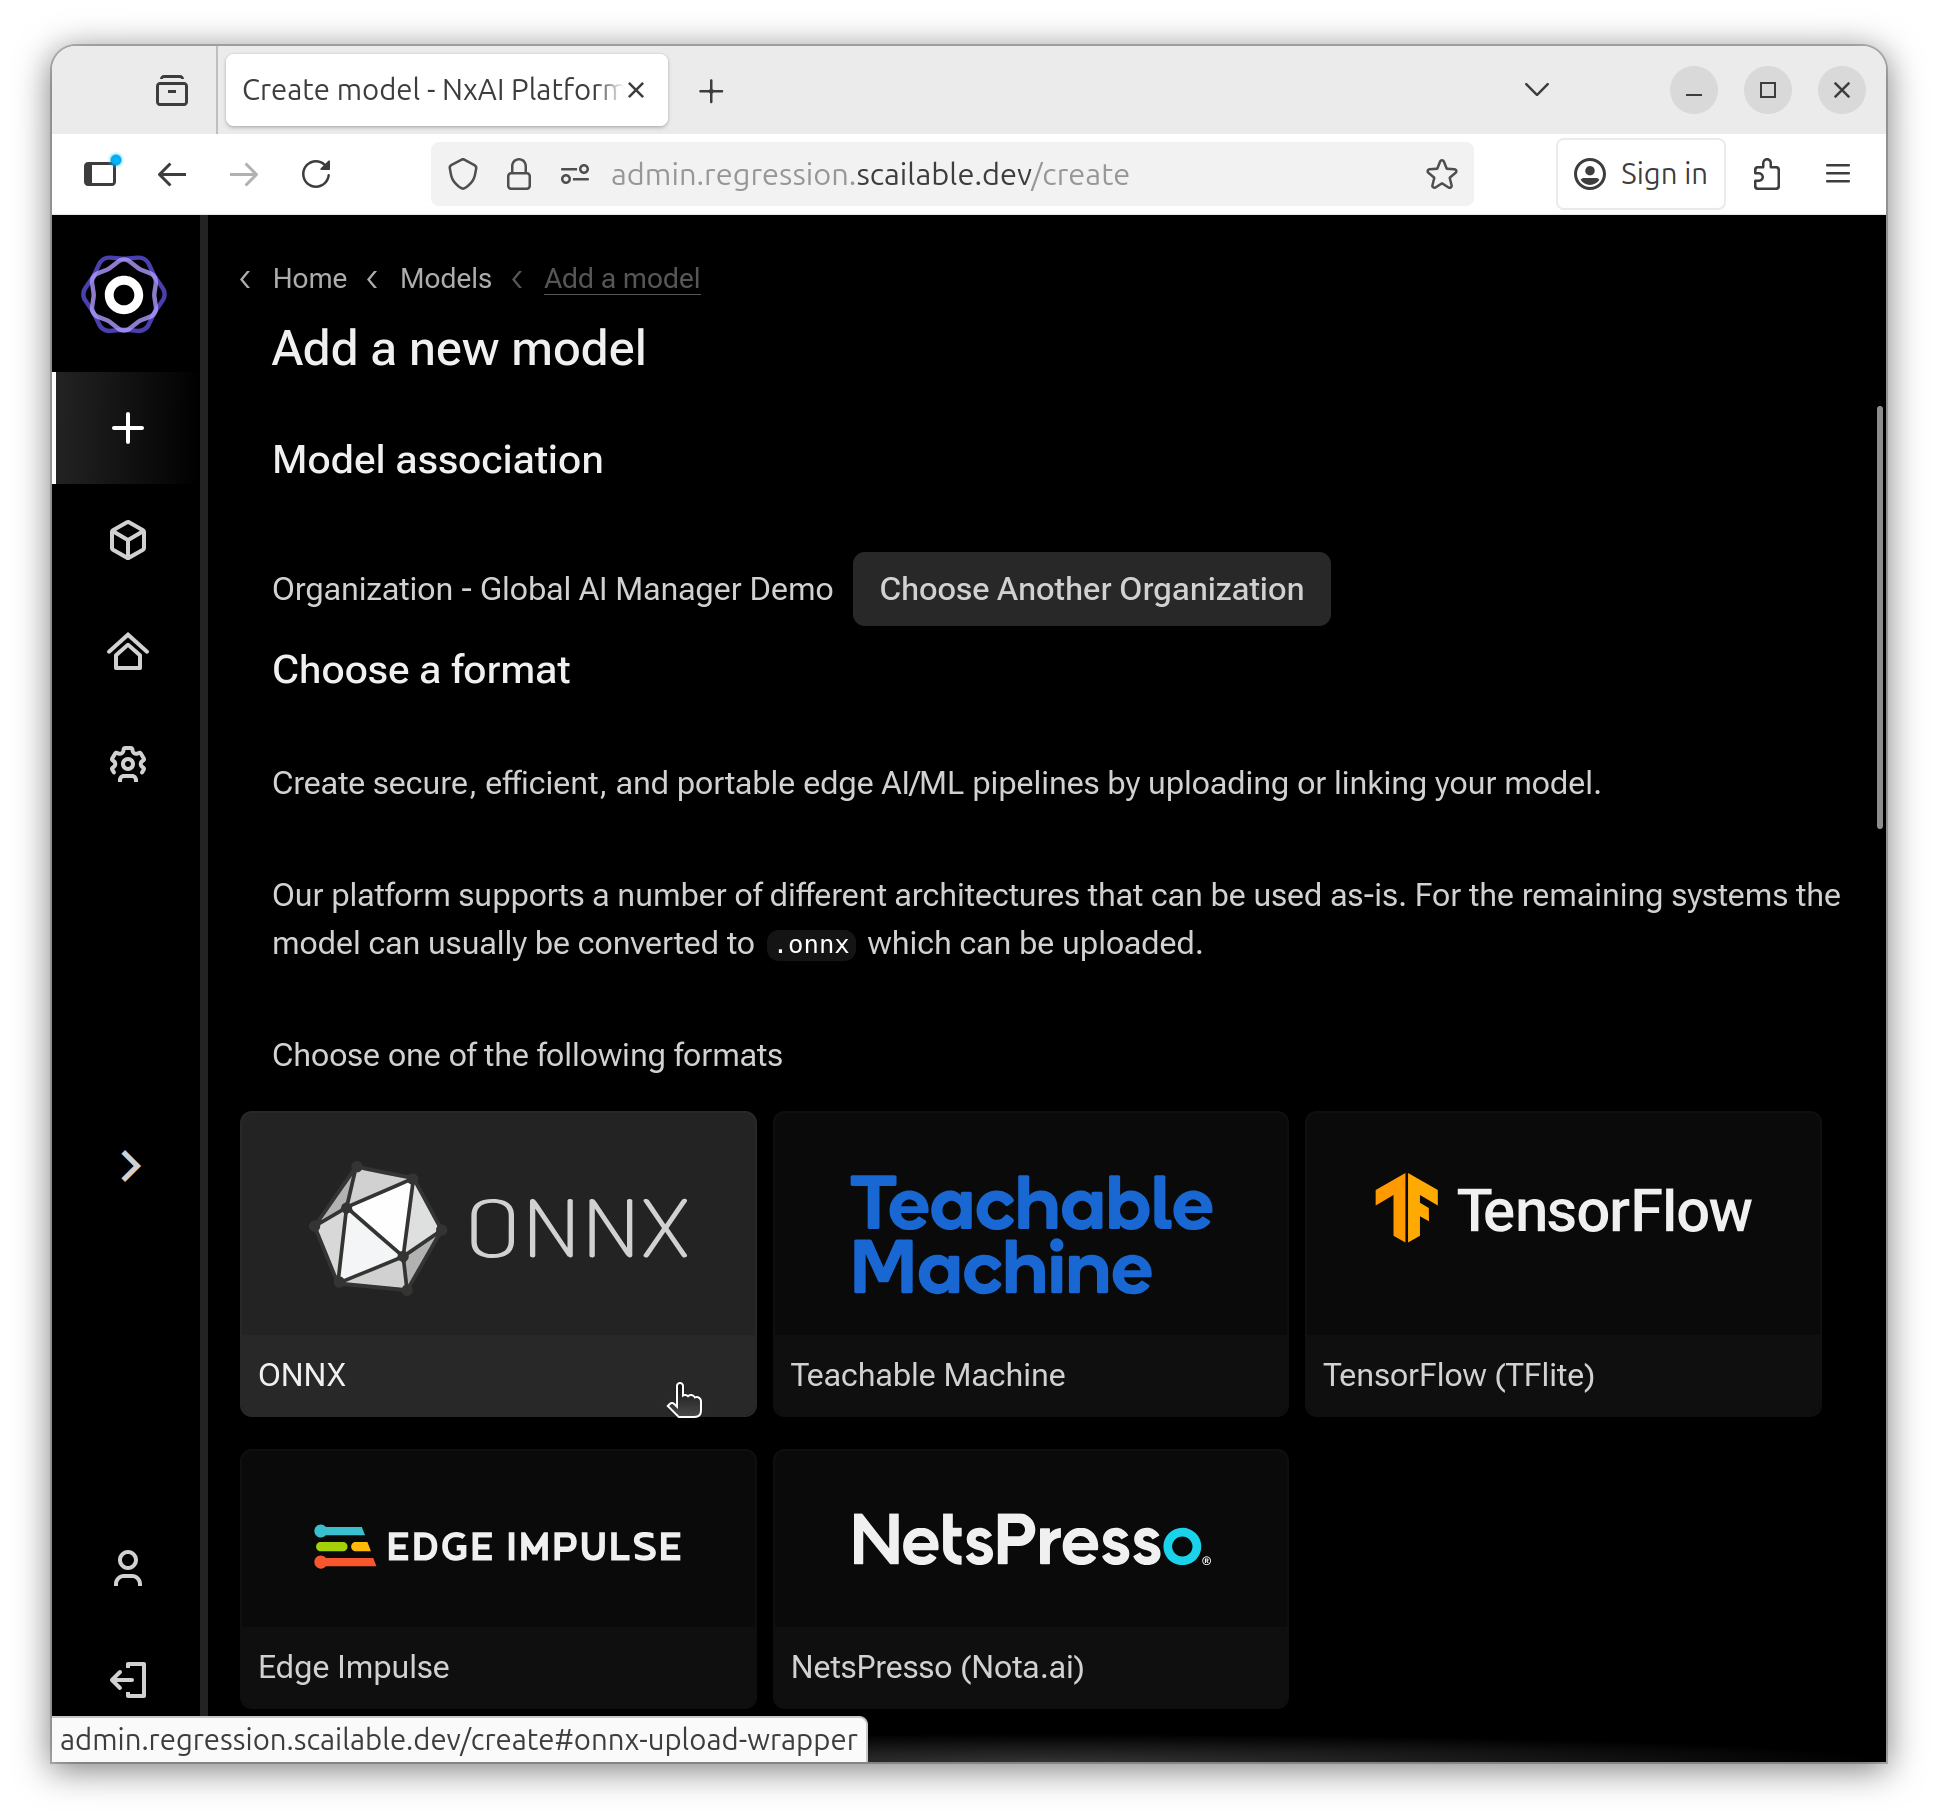Click the plus add-model sidebar icon
The image size is (1938, 1820).
[128, 428]
